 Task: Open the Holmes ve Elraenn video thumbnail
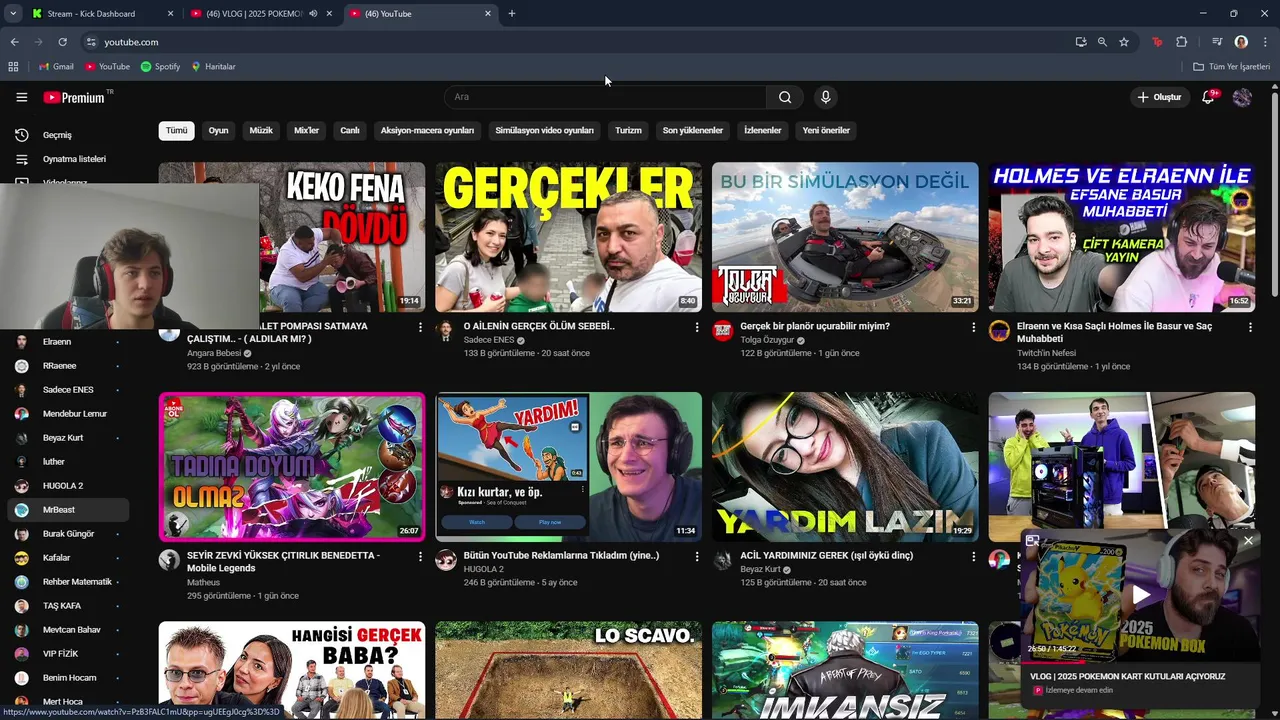[x=1121, y=237]
